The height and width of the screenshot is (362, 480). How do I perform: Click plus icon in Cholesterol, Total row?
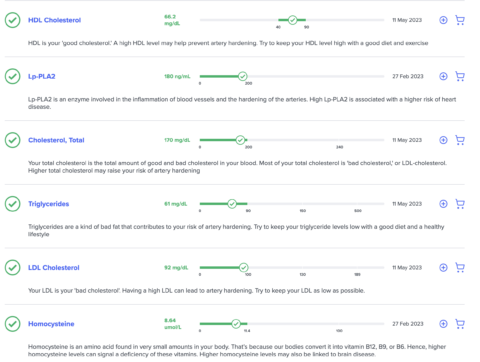tap(443, 140)
